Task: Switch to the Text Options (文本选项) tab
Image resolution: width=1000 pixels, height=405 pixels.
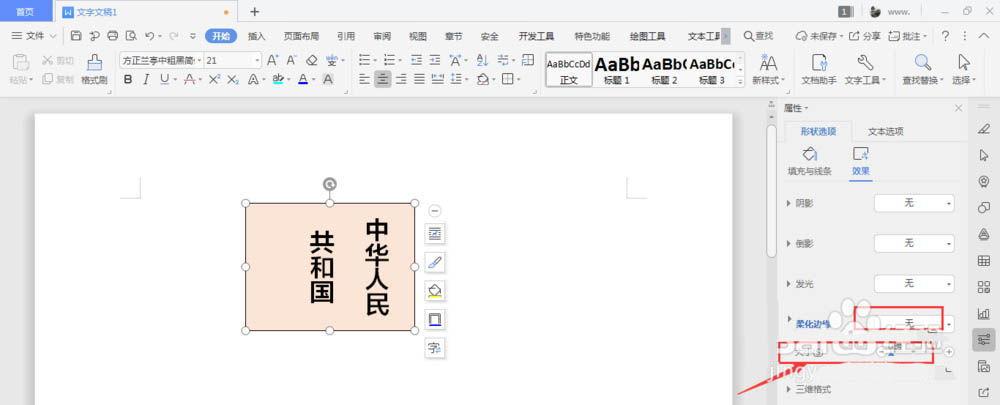Action: click(x=884, y=131)
